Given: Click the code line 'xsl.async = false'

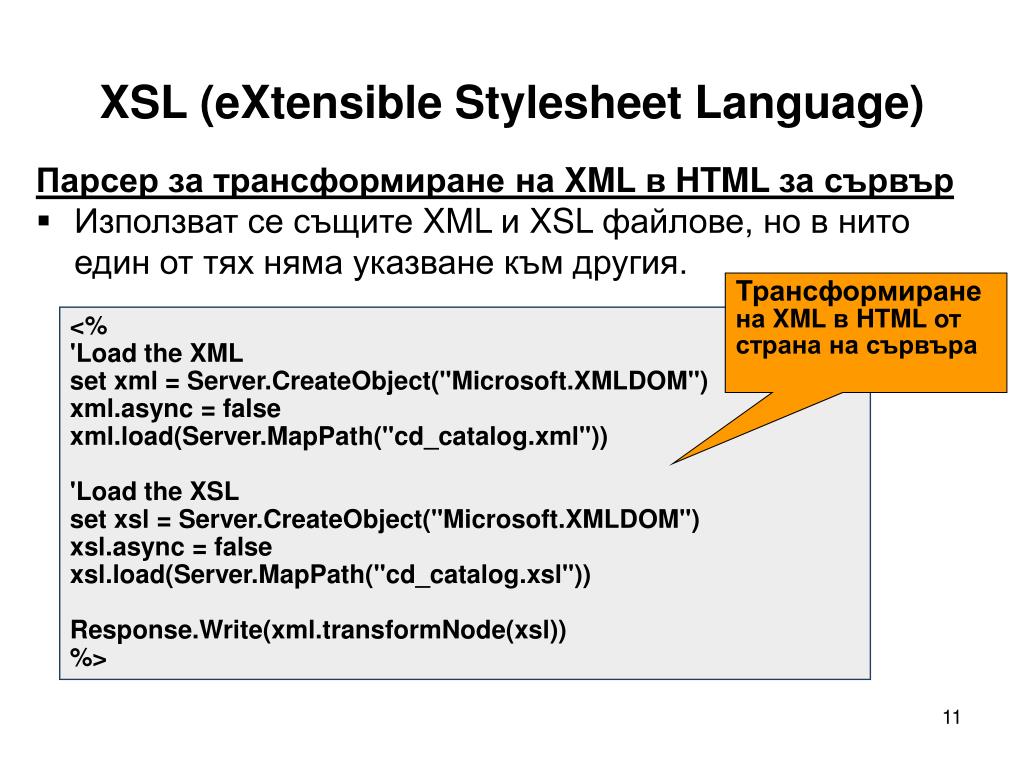Looking at the screenshot, I should (x=170, y=547).
